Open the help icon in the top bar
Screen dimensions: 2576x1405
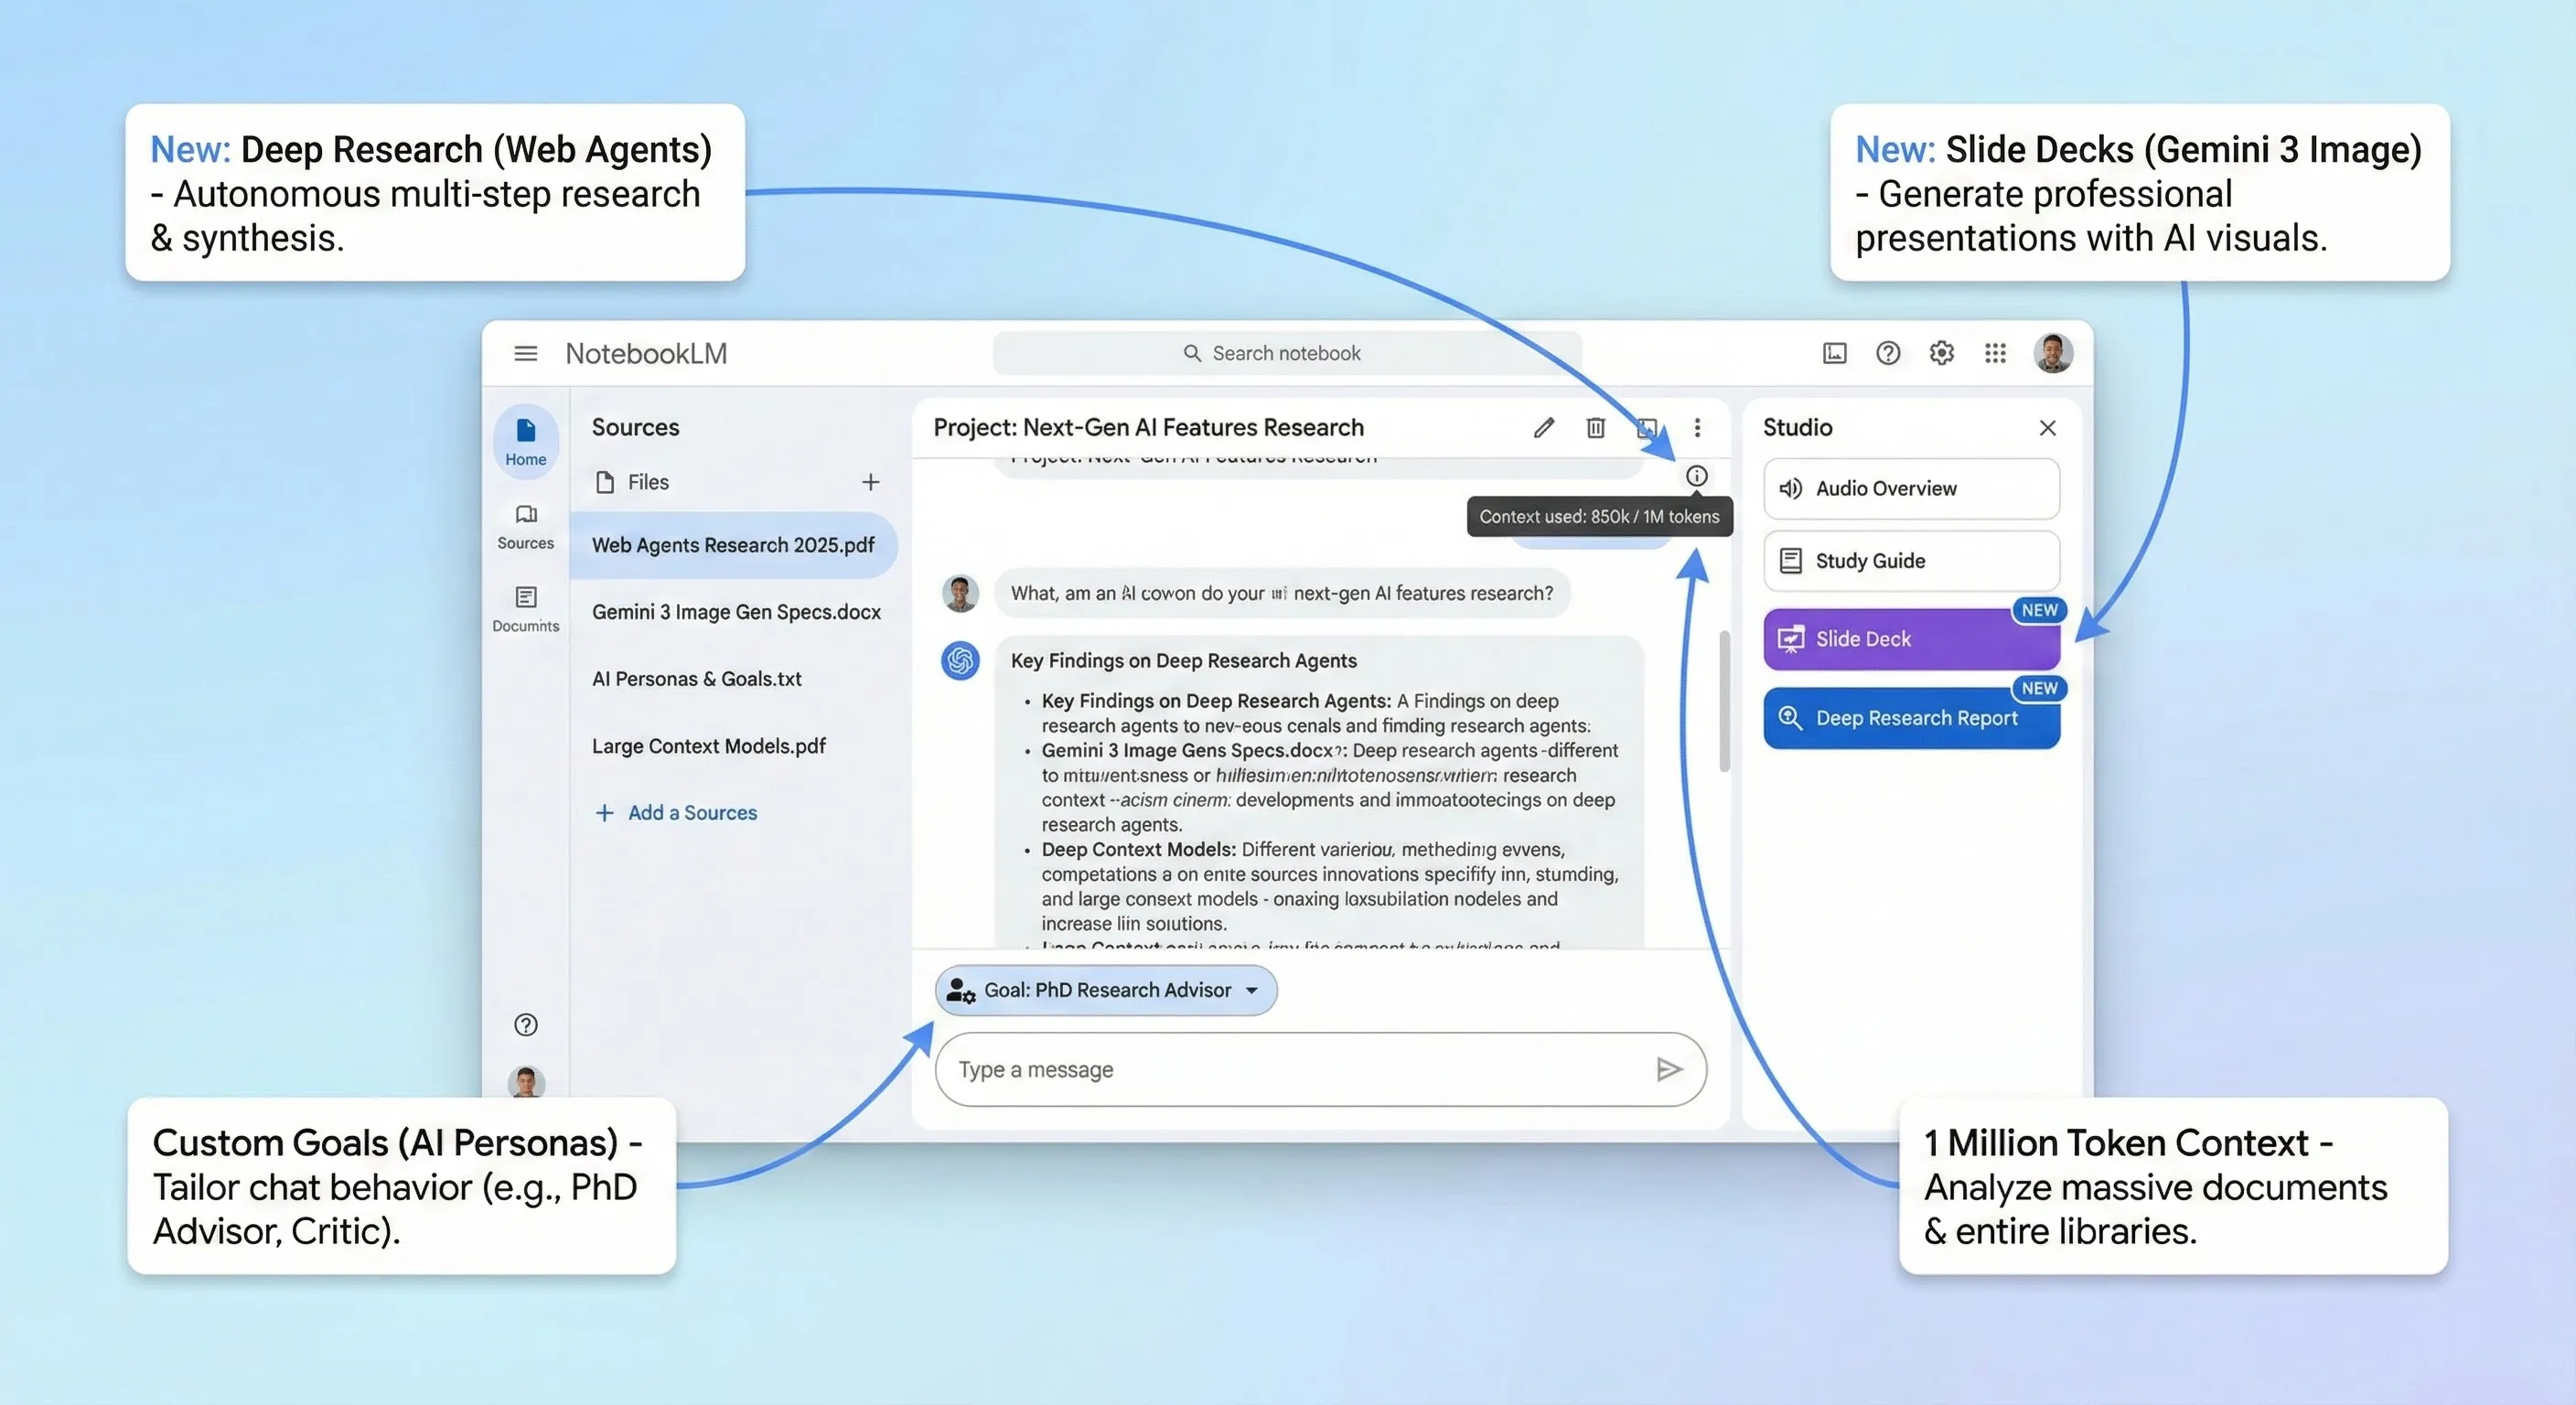[1888, 353]
